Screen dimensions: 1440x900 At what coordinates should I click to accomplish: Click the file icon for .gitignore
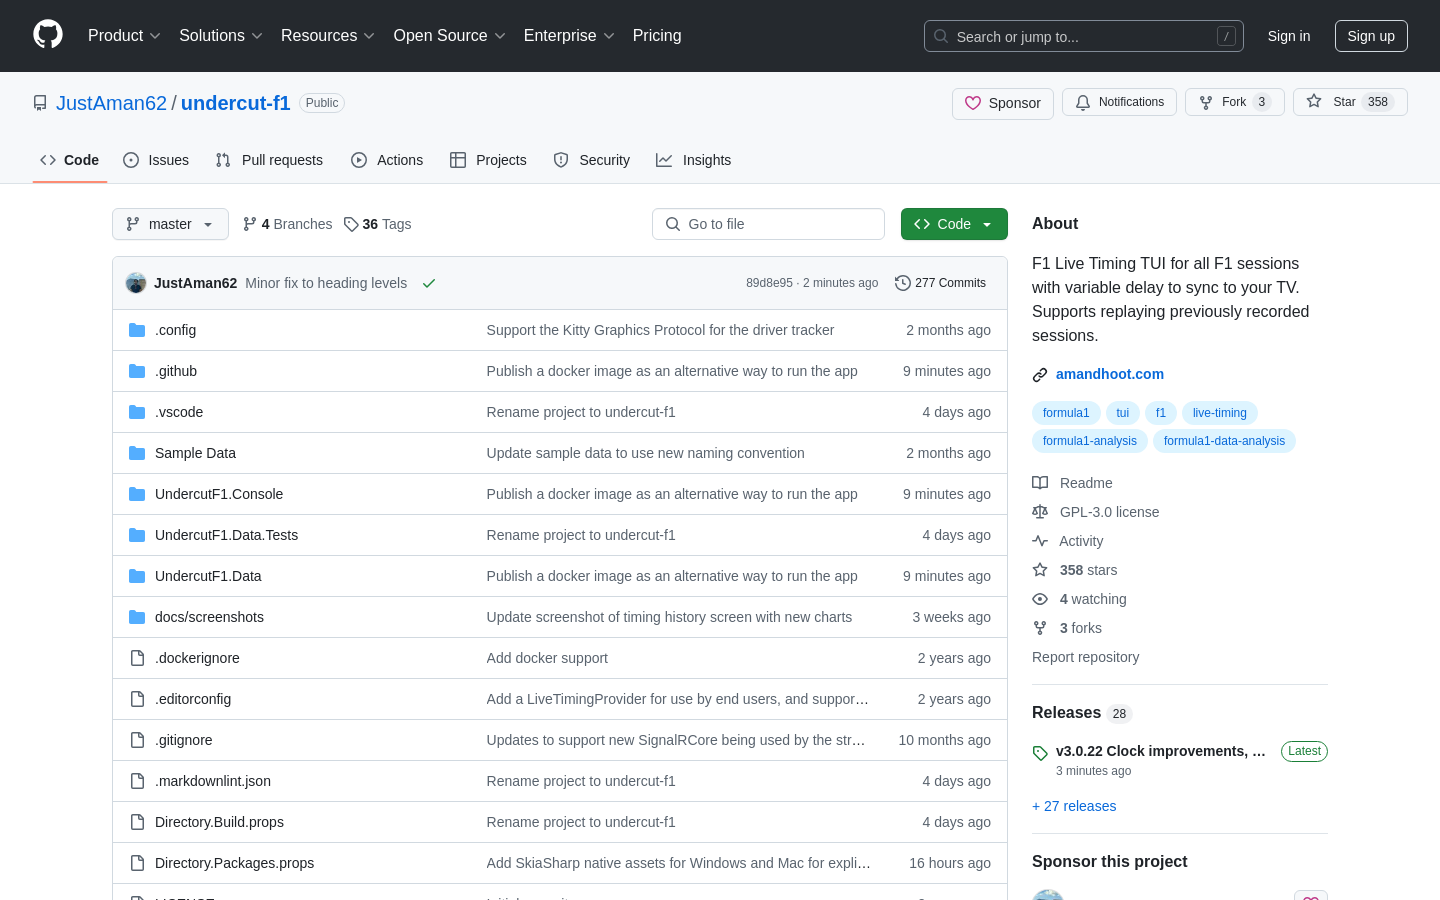(137, 740)
